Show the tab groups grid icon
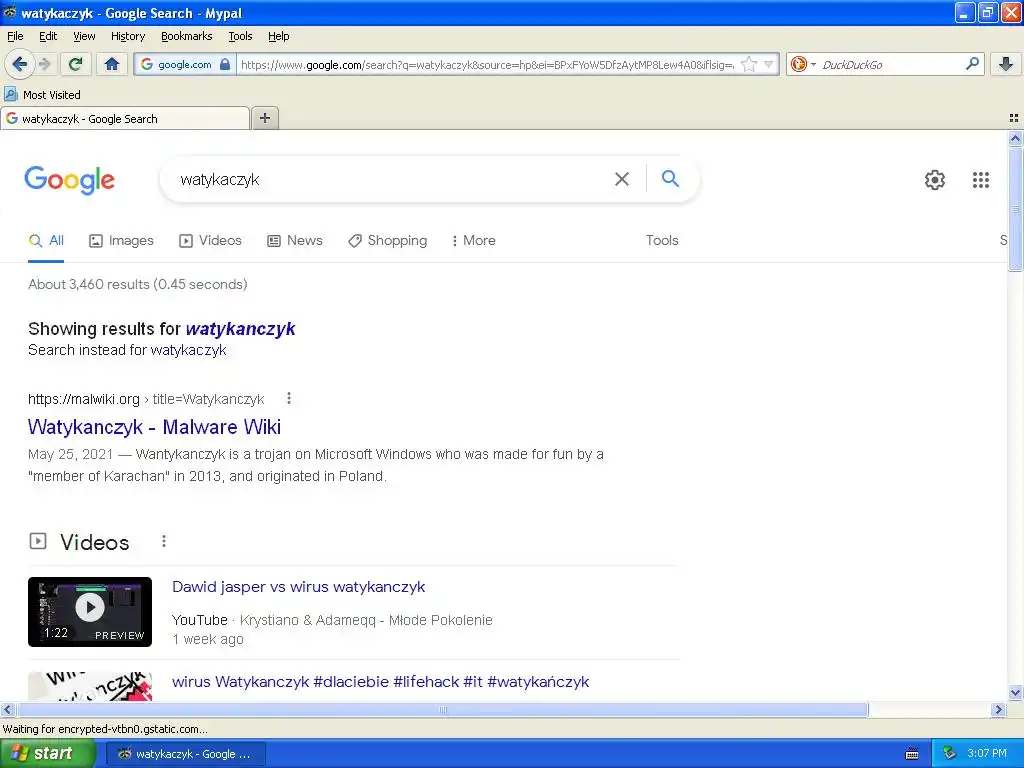This screenshot has height=768, width=1024. [x=1014, y=118]
